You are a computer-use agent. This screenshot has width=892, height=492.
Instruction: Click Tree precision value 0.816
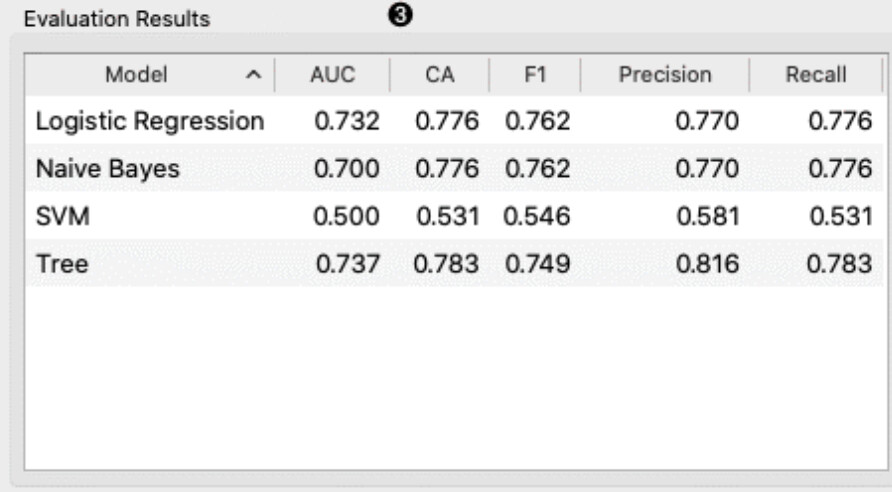click(707, 264)
